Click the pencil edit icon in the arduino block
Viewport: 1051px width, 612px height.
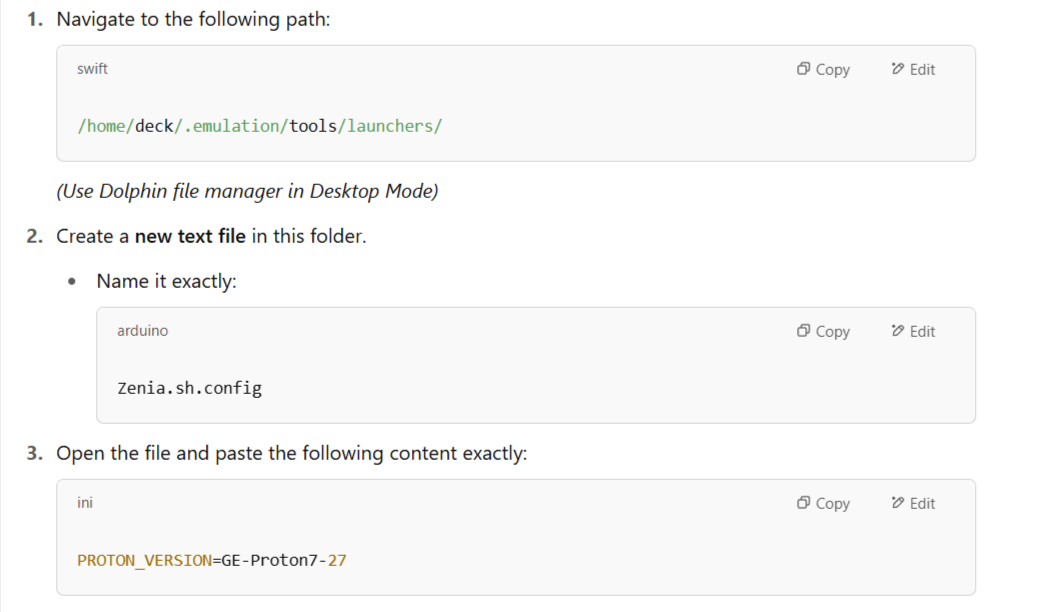(x=898, y=331)
